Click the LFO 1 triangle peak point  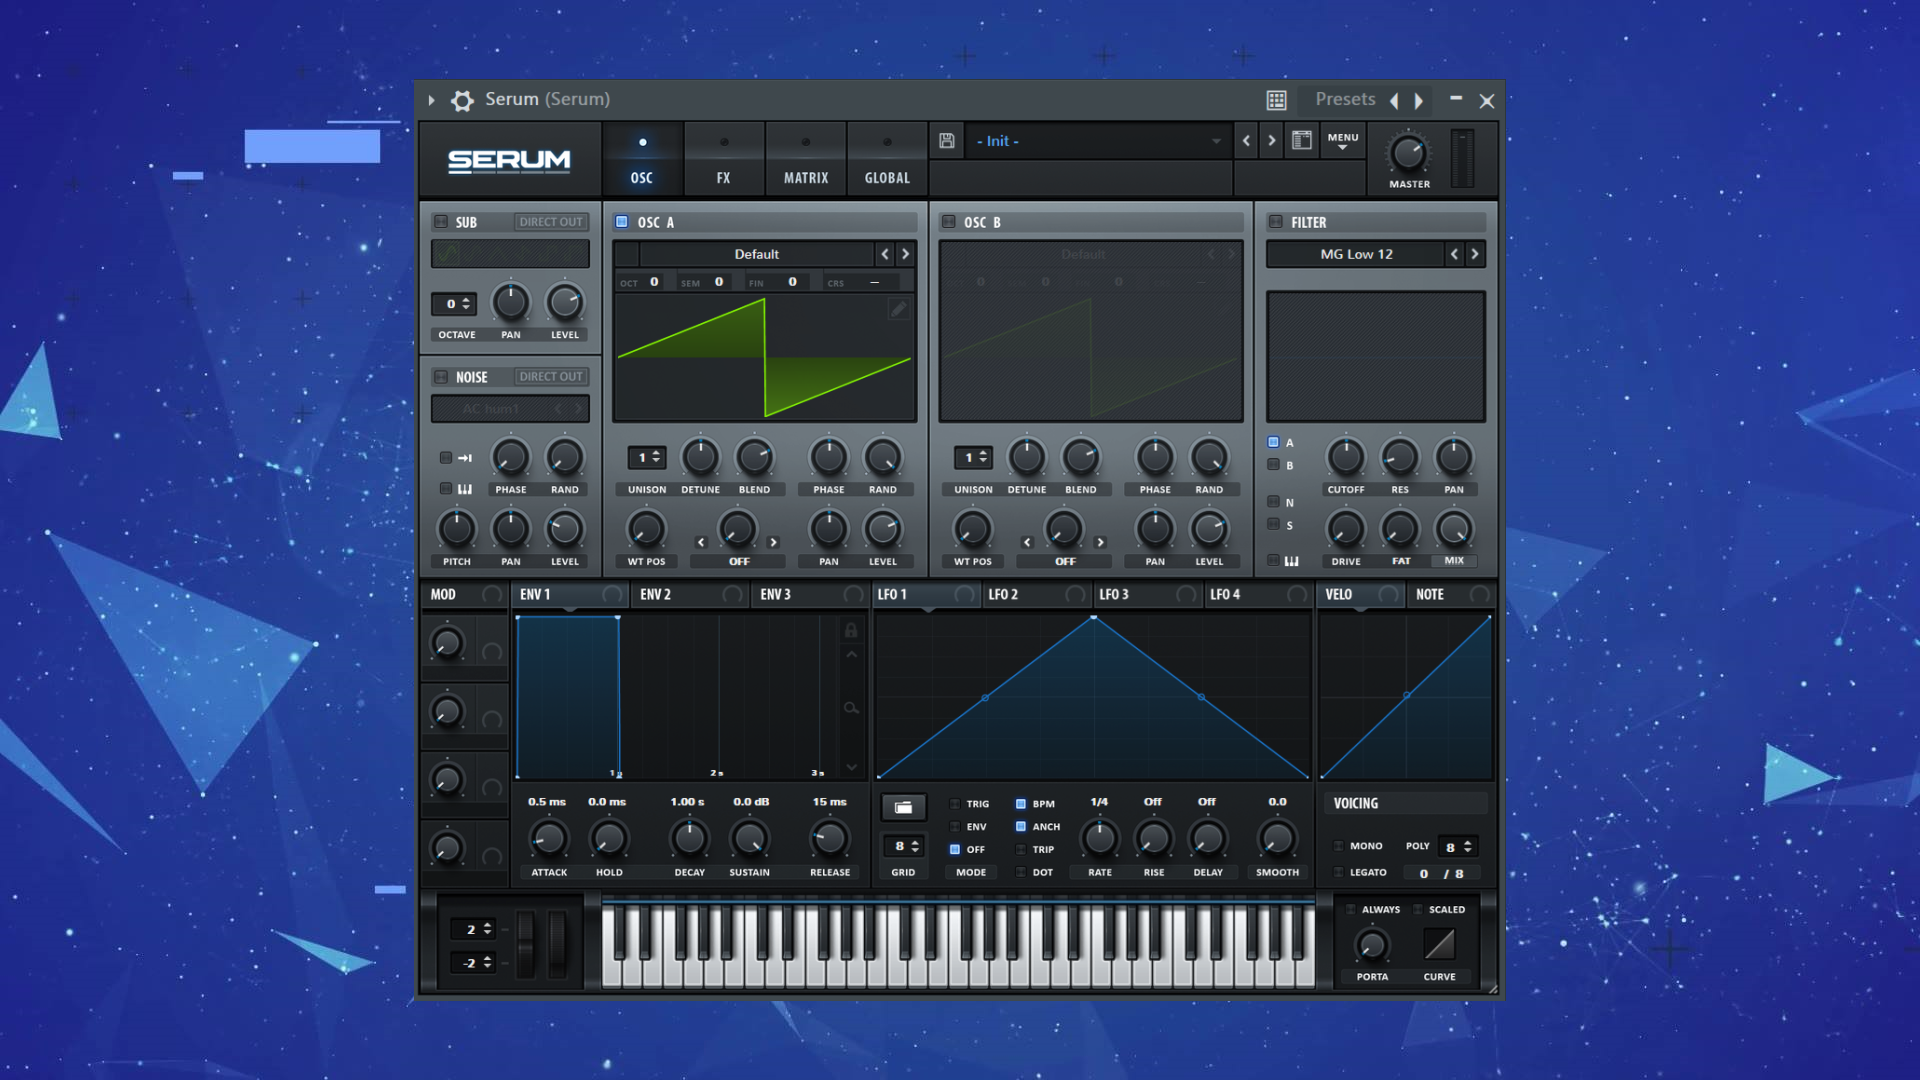(x=1093, y=617)
